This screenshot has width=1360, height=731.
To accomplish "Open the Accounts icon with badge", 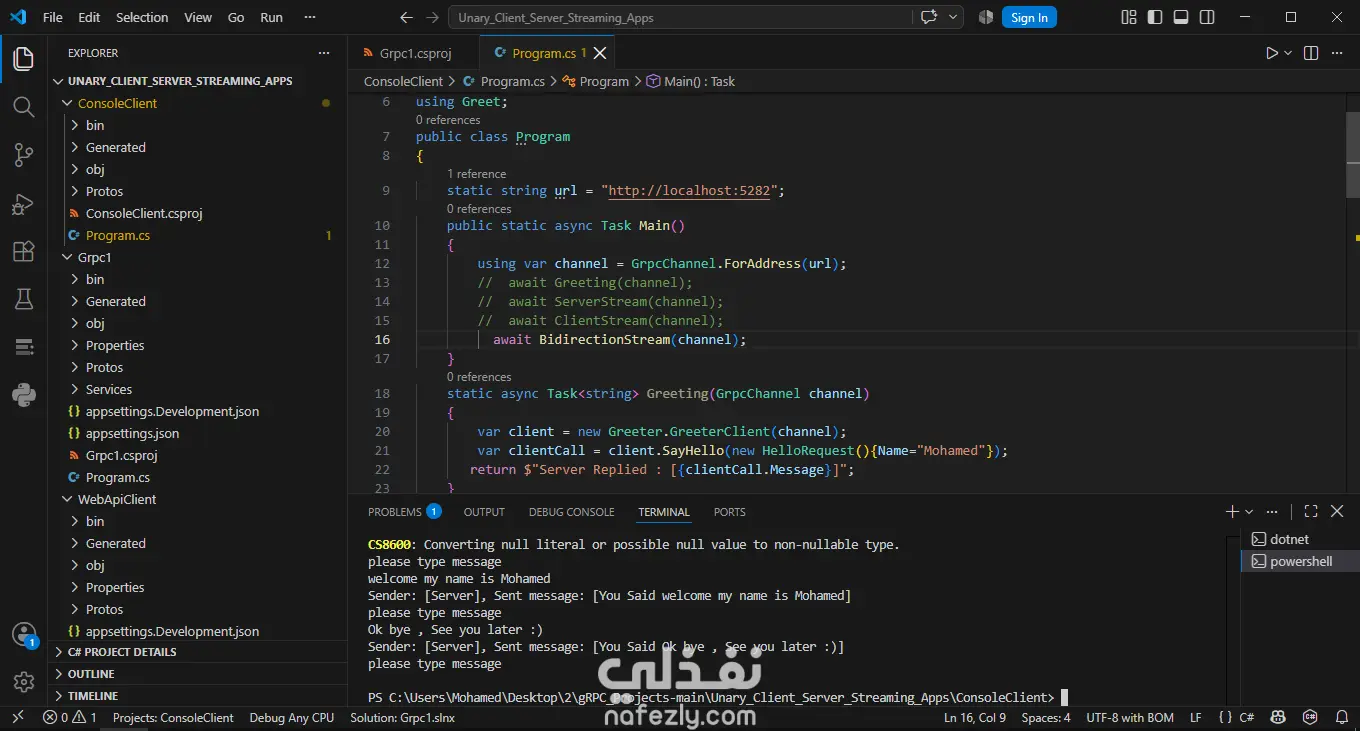I will click(24, 634).
